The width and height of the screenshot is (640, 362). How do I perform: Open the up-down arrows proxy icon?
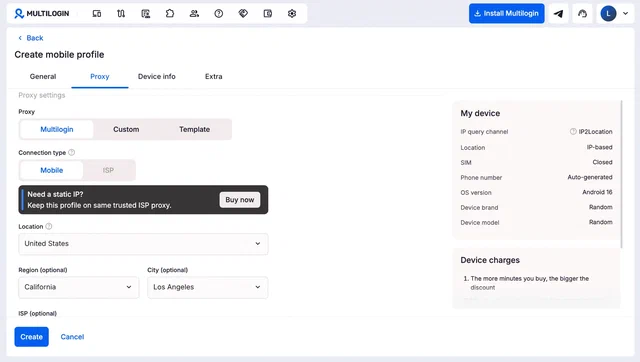pos(121,13)
